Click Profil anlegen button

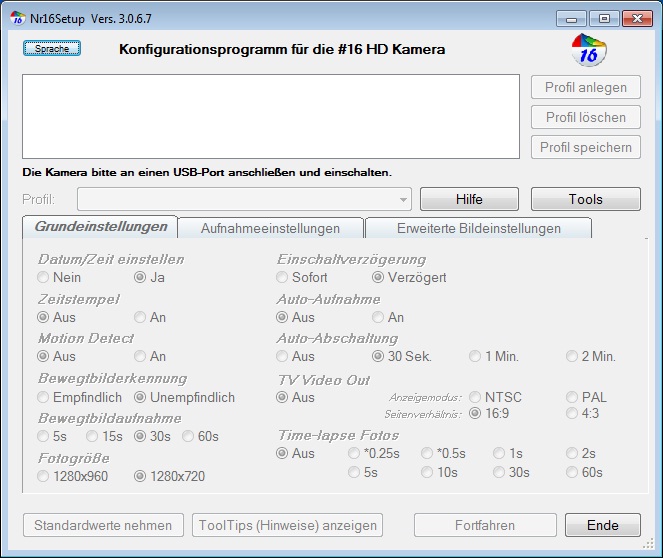[586, 88]
